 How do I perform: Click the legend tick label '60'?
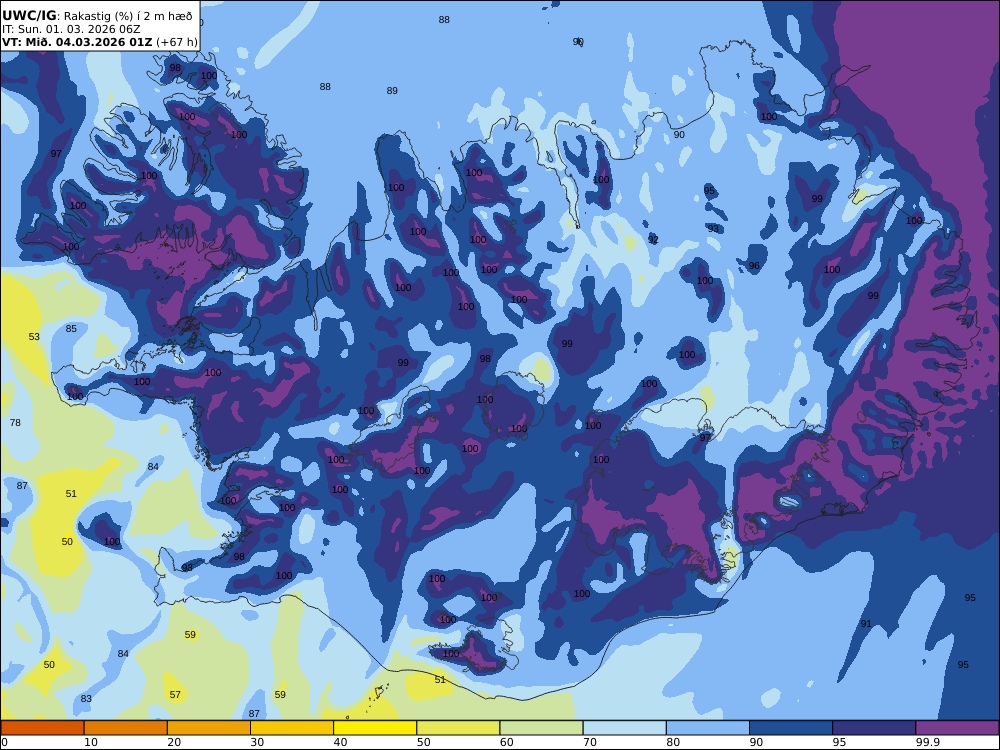(x=507, y=742)
